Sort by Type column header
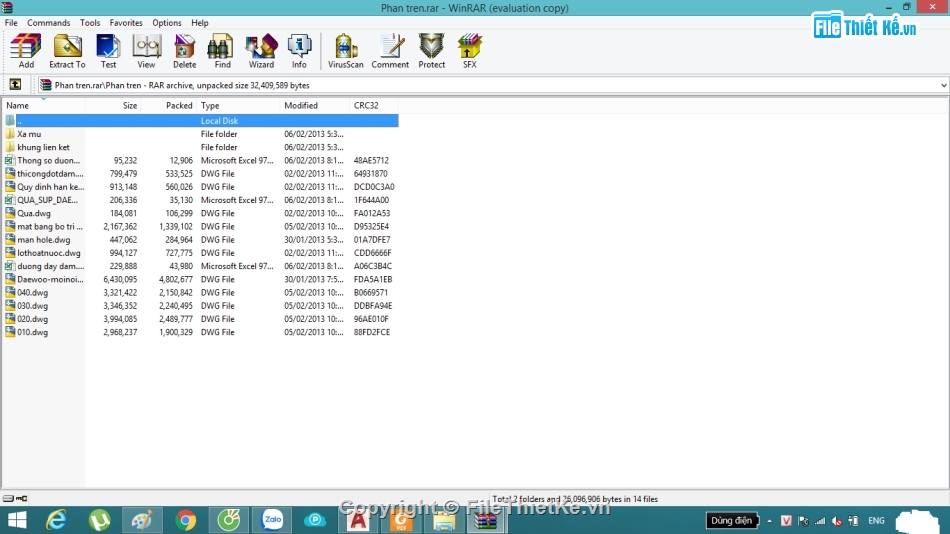Viewport: 950px width, 534px height. point(239,105)
